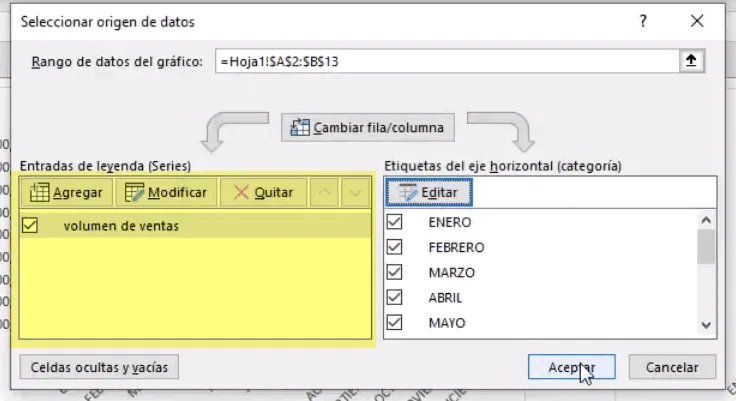Click the Rango de datos input field
The height and width of the screenshot is (401, 736).
440,61
